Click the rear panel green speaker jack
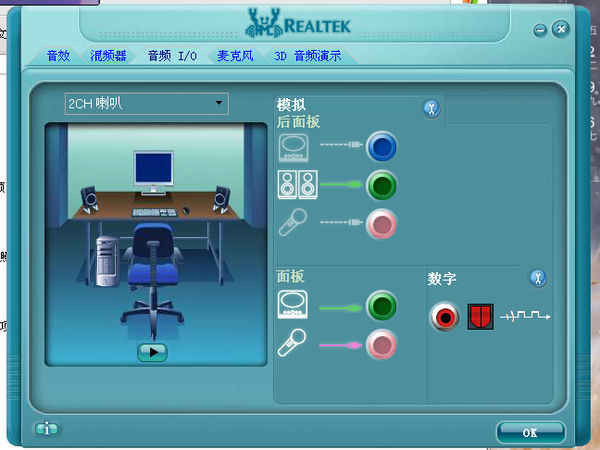600x450 pixels. tap(381, 186)
